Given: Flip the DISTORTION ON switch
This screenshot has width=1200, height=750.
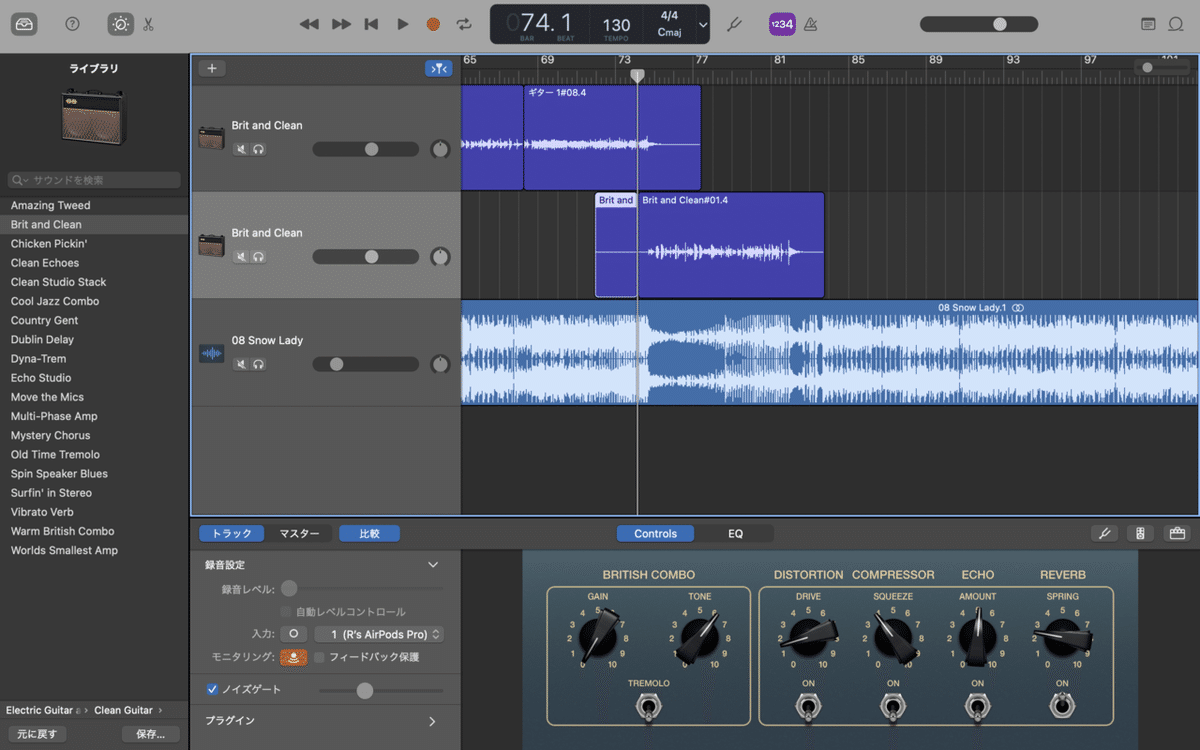Looking at the screenshot, I should point(808,707).
